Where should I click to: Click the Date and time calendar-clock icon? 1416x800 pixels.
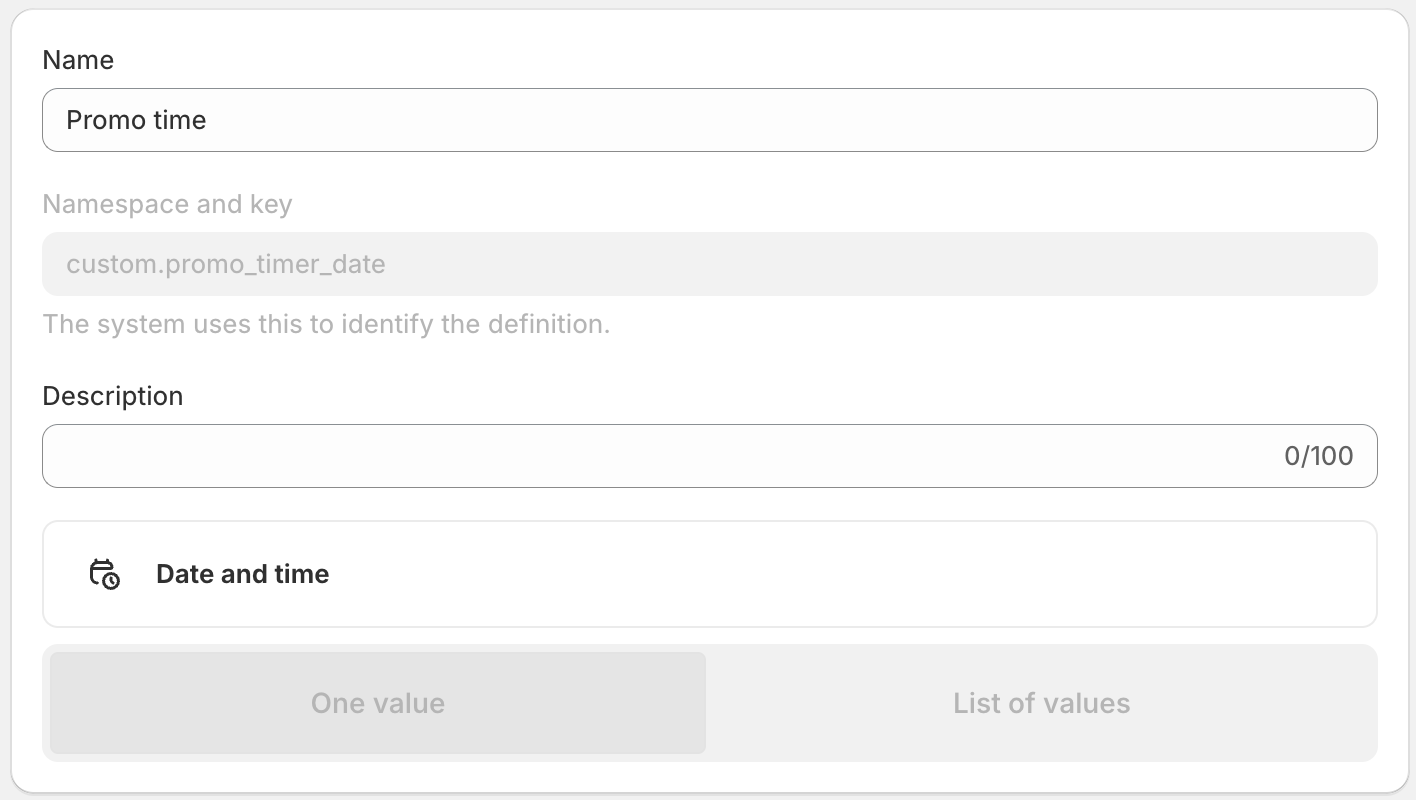[x=104, y=574]
